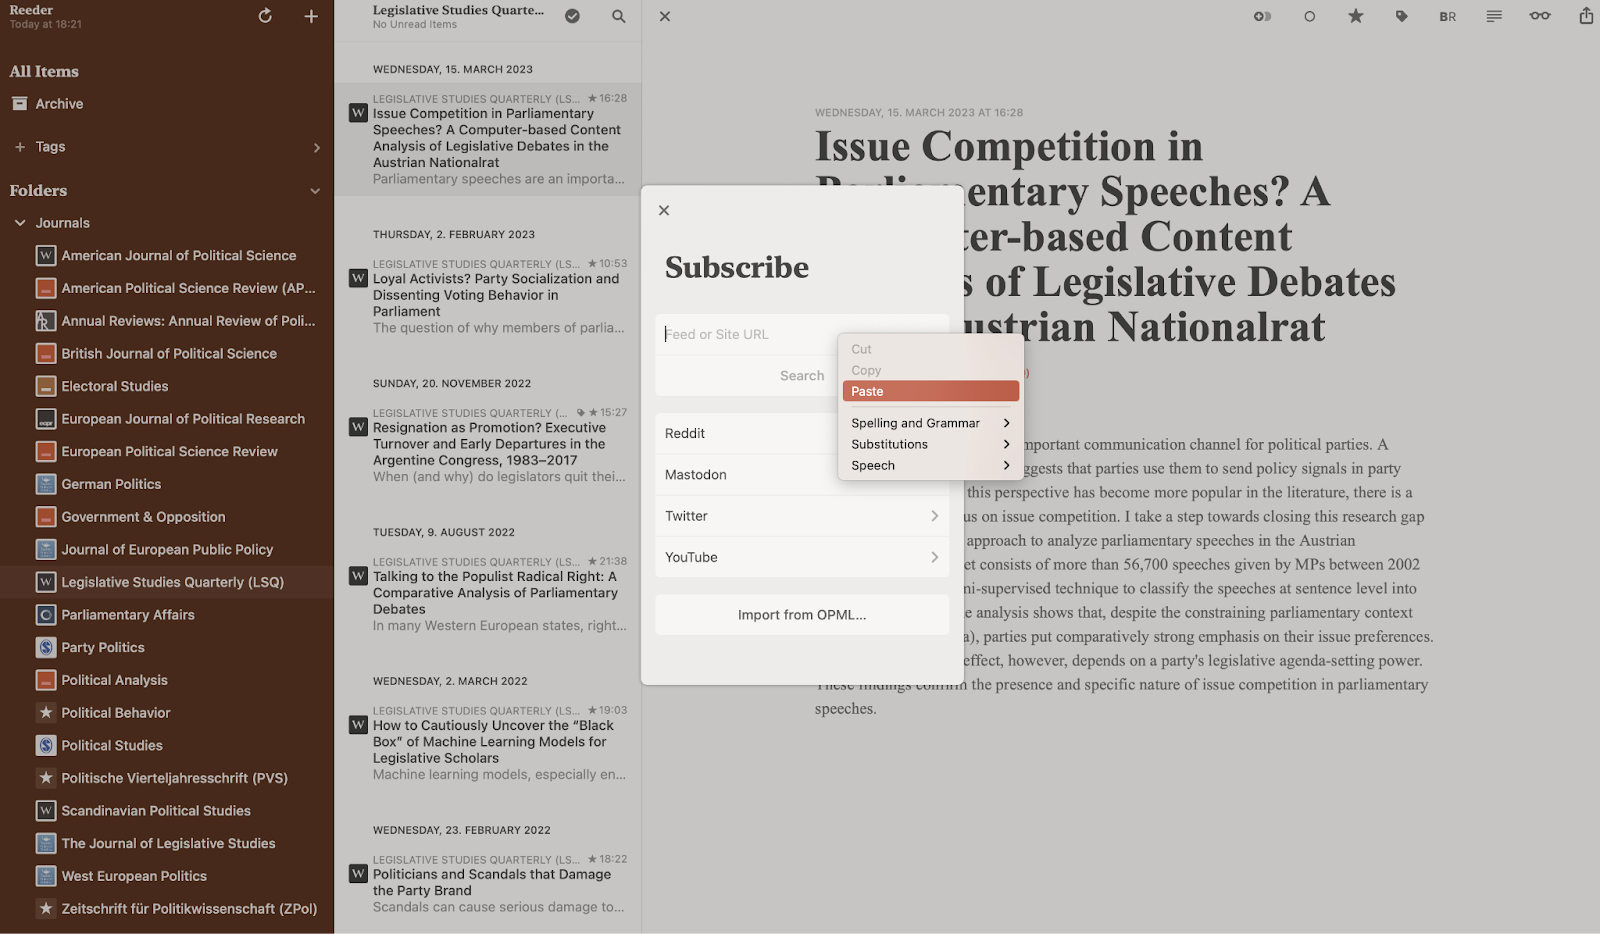
Task: Open German Politics feed icon
Action: pyautogui.click(x=46, y=484)
